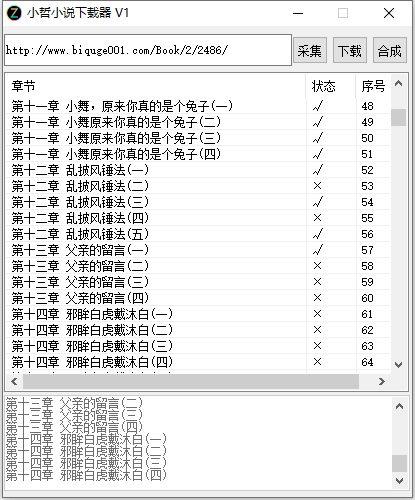Image resolution: width=415 pixels, height=500 pixels.
Task: Click the check mark status of row 57
Action: tap(318, 250)
